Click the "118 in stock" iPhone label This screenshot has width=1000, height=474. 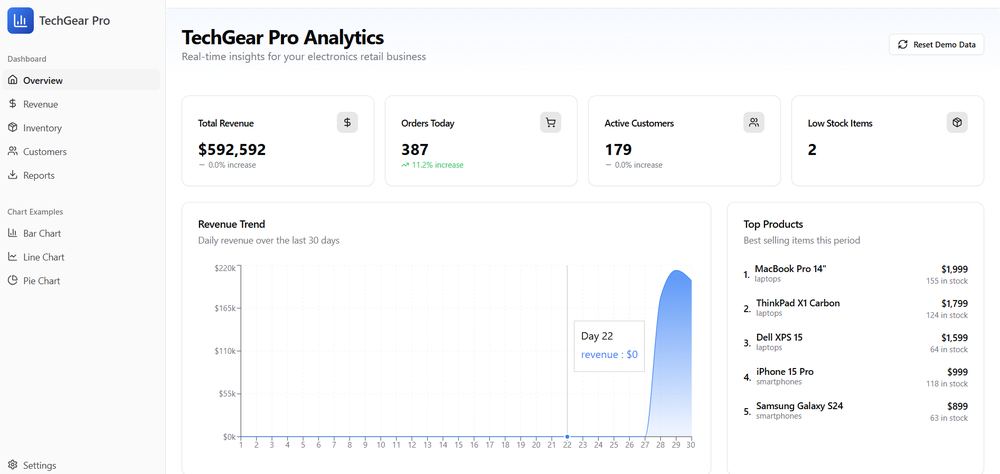point(947,383)
